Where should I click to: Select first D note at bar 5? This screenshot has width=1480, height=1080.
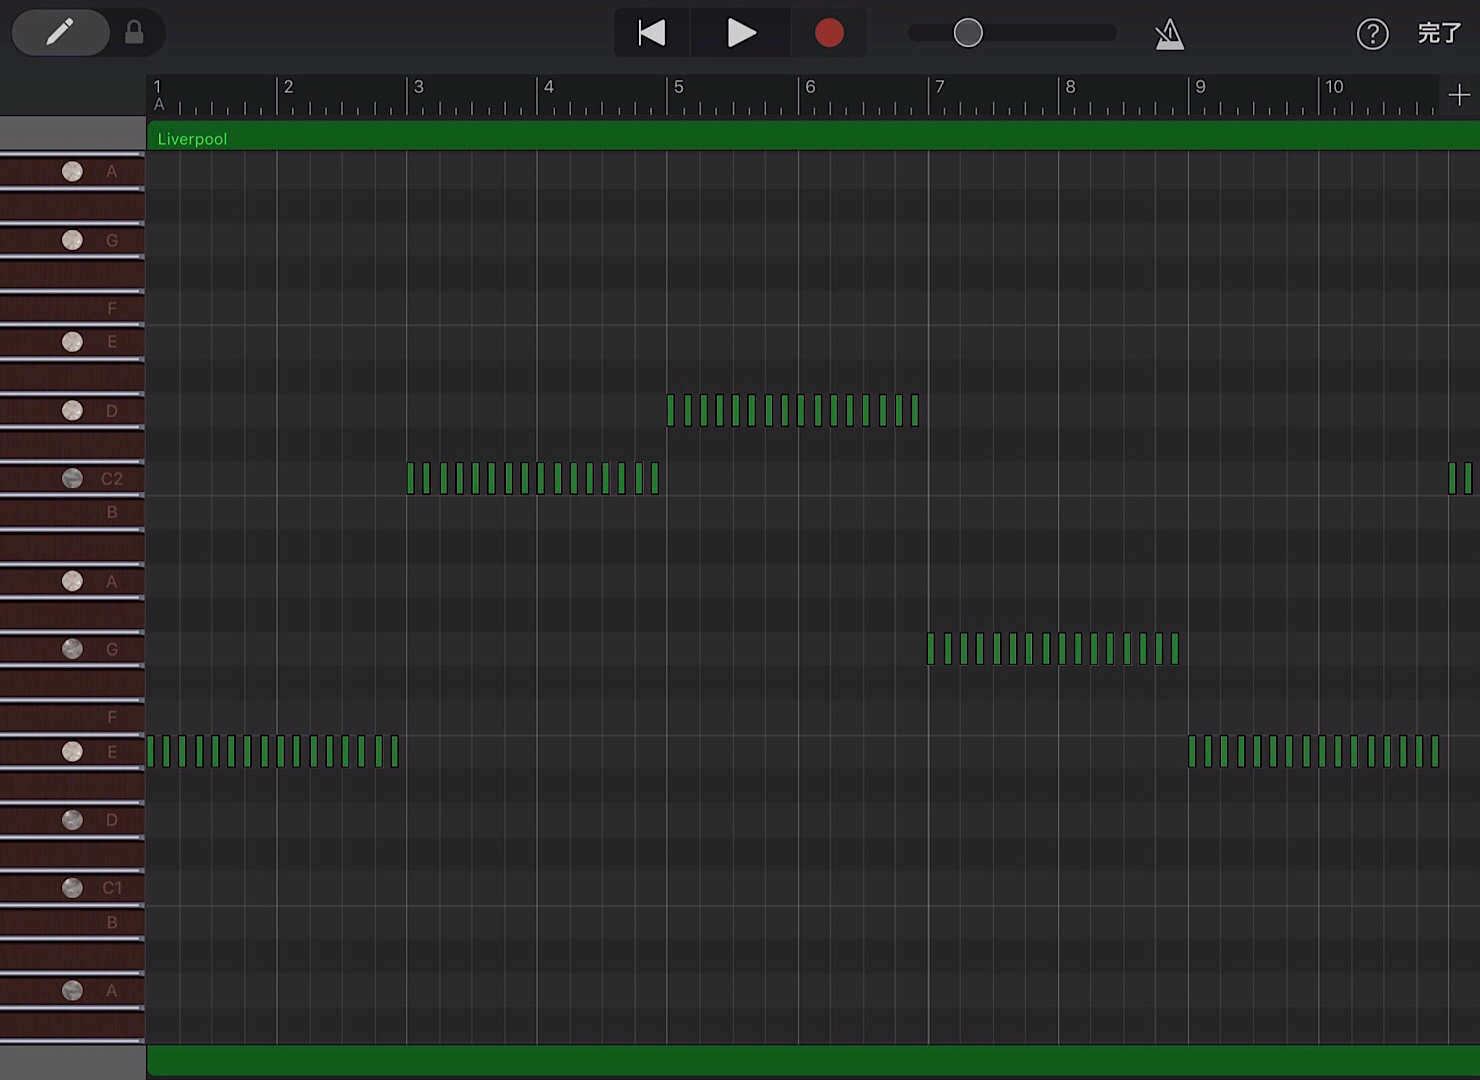tap(671, 410)
